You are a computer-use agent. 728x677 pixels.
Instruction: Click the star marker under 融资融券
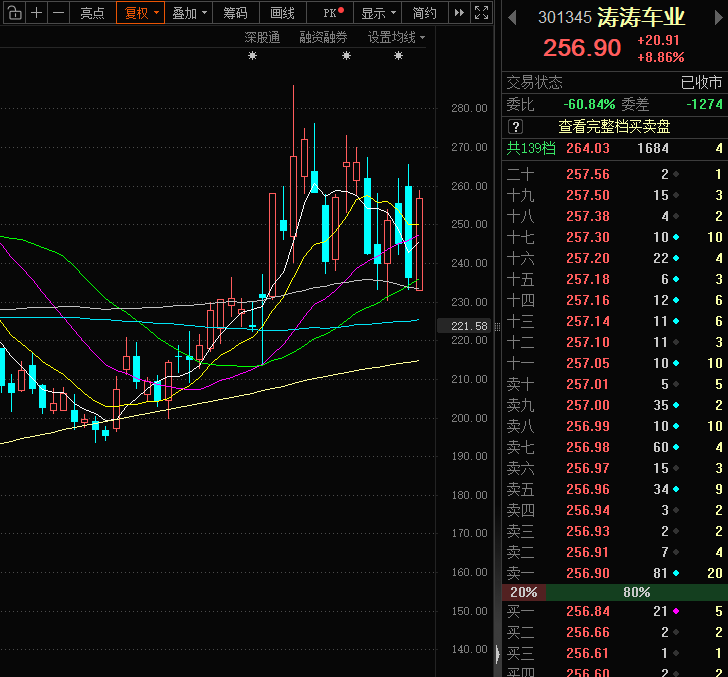coord(346,56)
